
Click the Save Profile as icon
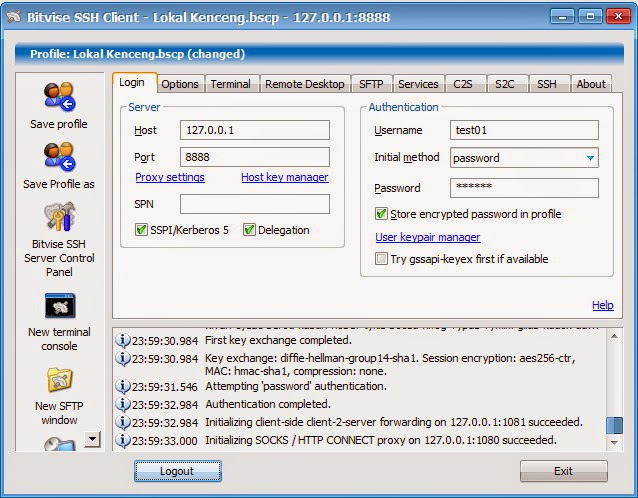(59, 157)
